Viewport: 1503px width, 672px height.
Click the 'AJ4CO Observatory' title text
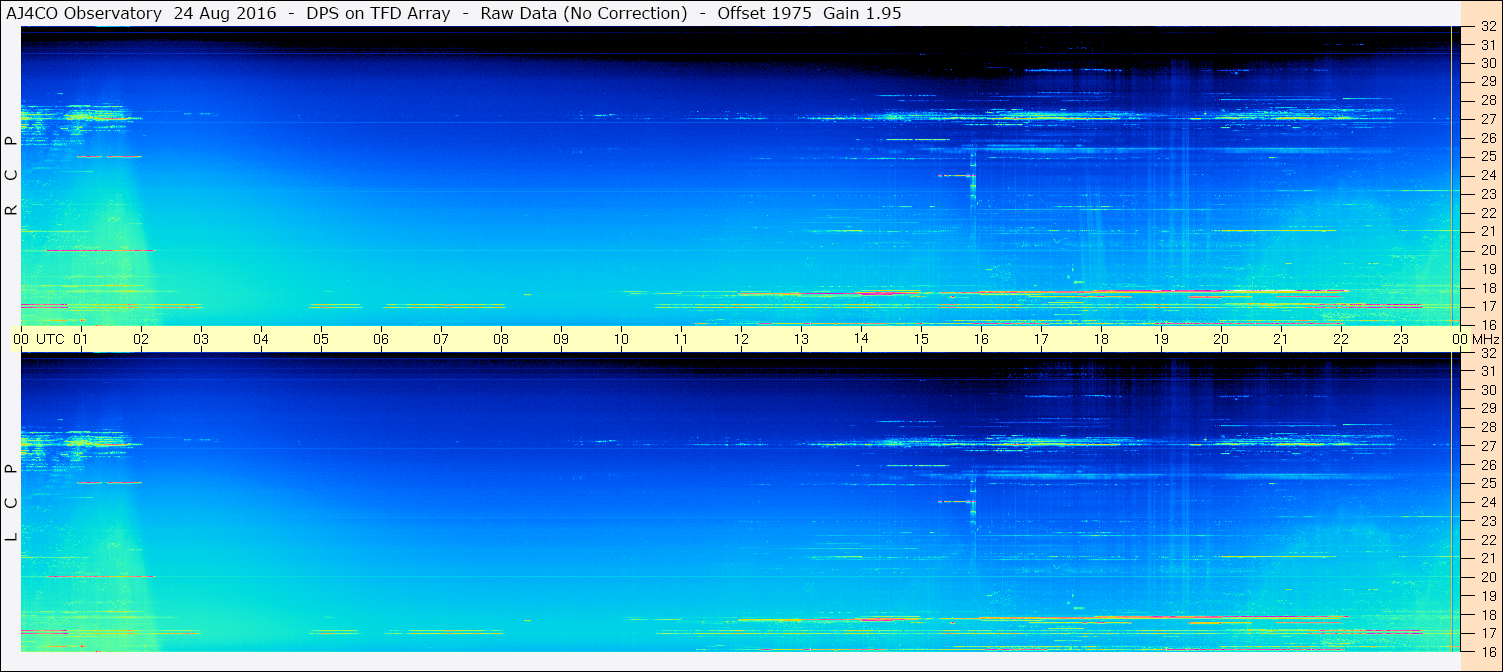coord(84,13)
